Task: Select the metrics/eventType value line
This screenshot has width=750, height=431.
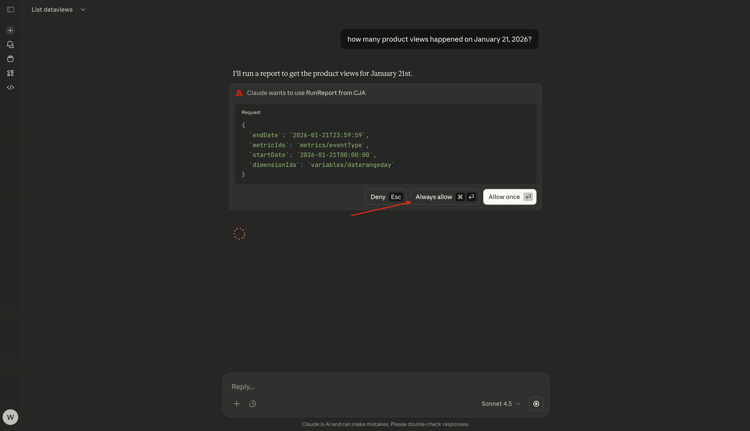Action: click(331, 145)
